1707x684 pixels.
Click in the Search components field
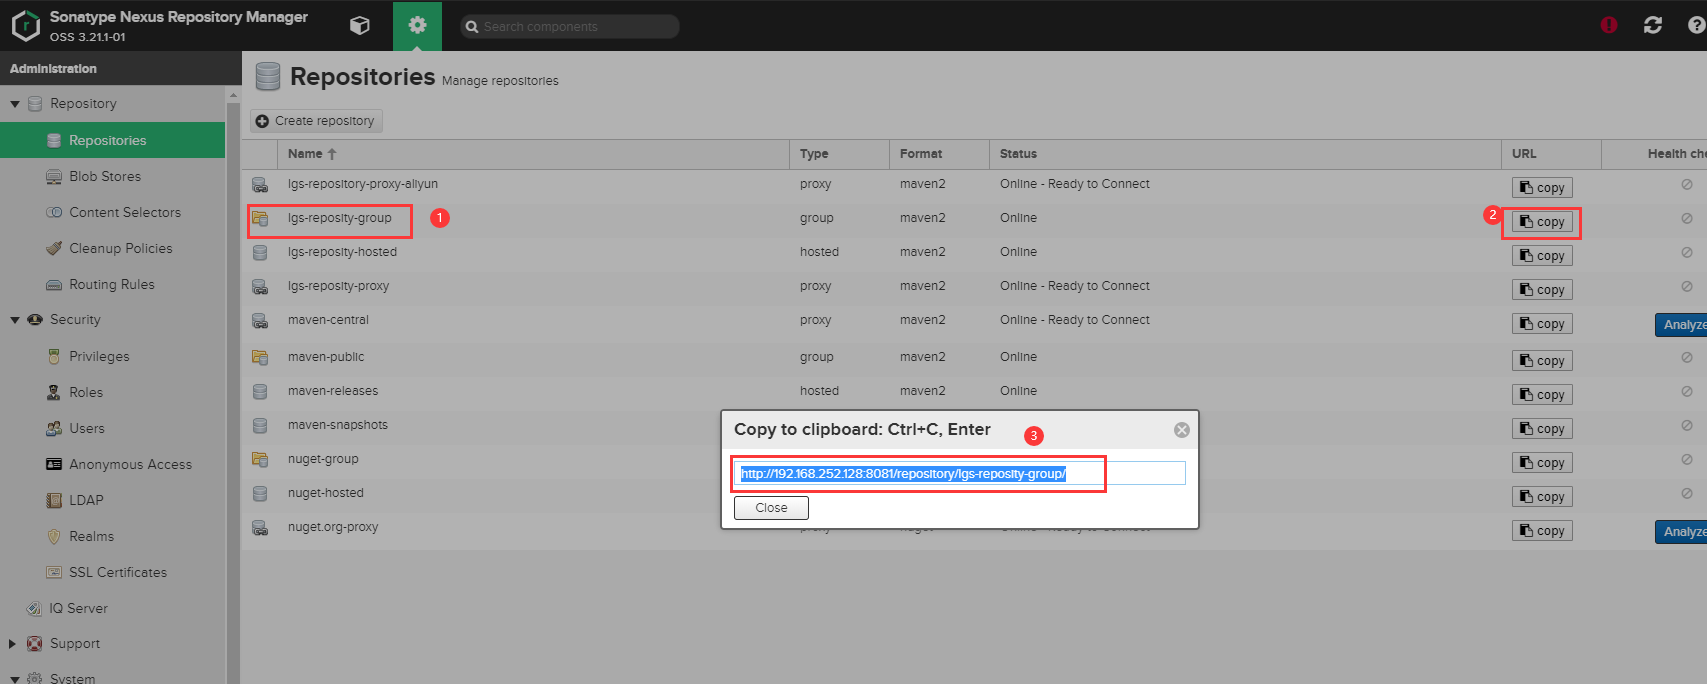click(x=570, y=26)
